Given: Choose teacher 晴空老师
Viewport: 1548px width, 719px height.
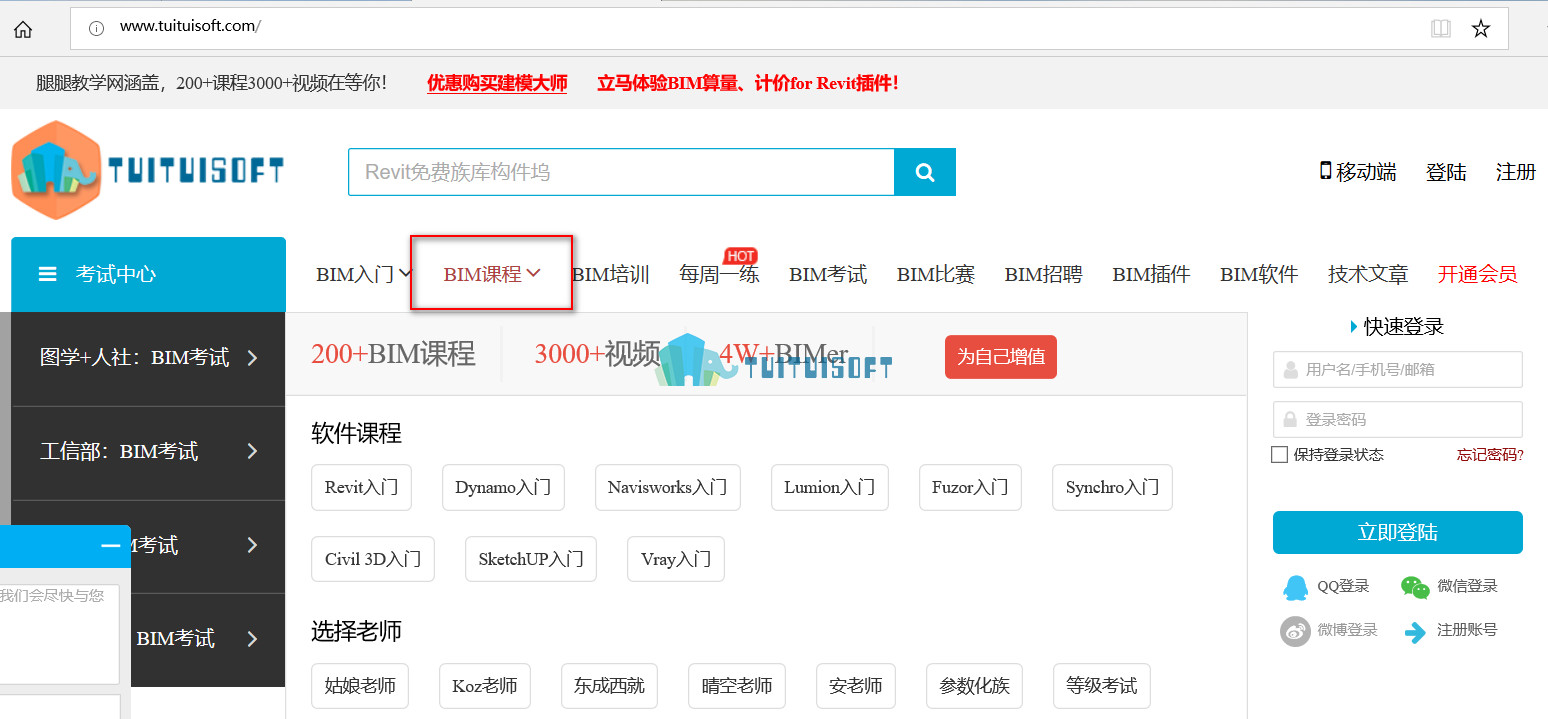Looking at the screenshot, I should click(737, 686).
